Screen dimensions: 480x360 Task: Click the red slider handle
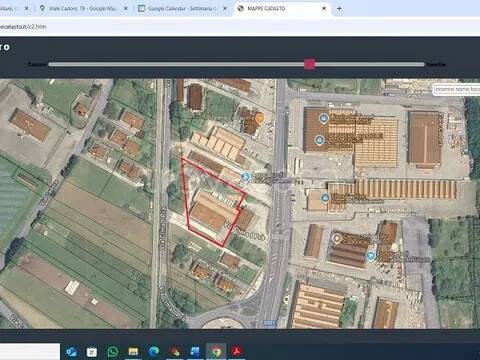[x=309, y=64]
